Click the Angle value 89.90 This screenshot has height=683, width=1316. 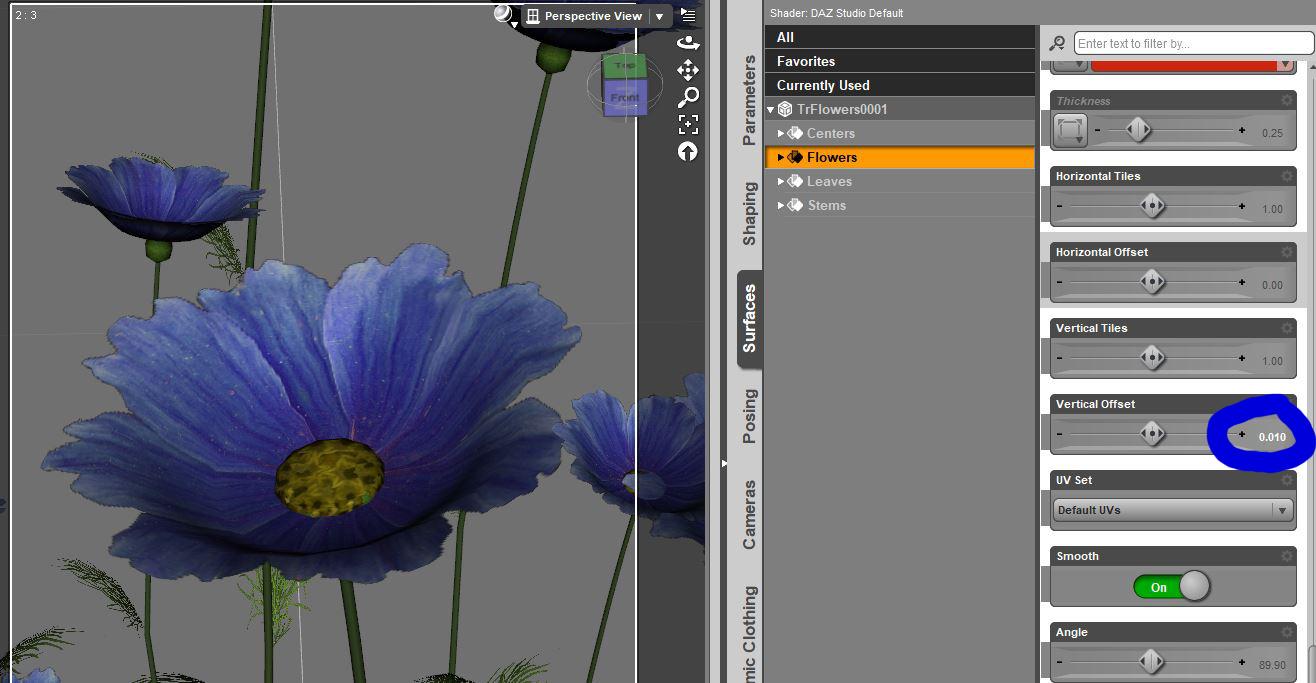(x=1272, y=664)
